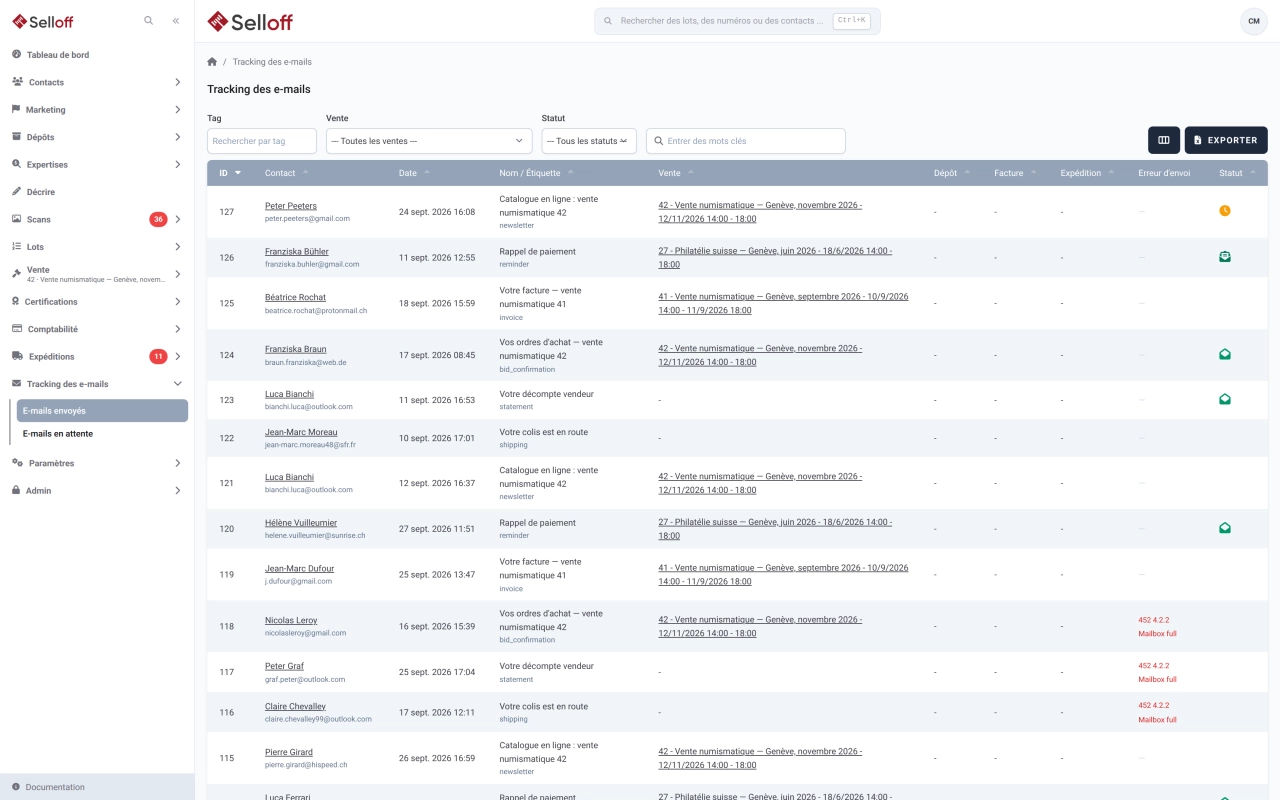
Task: Open contact Peter Peeters link
Action: (291, 206)
